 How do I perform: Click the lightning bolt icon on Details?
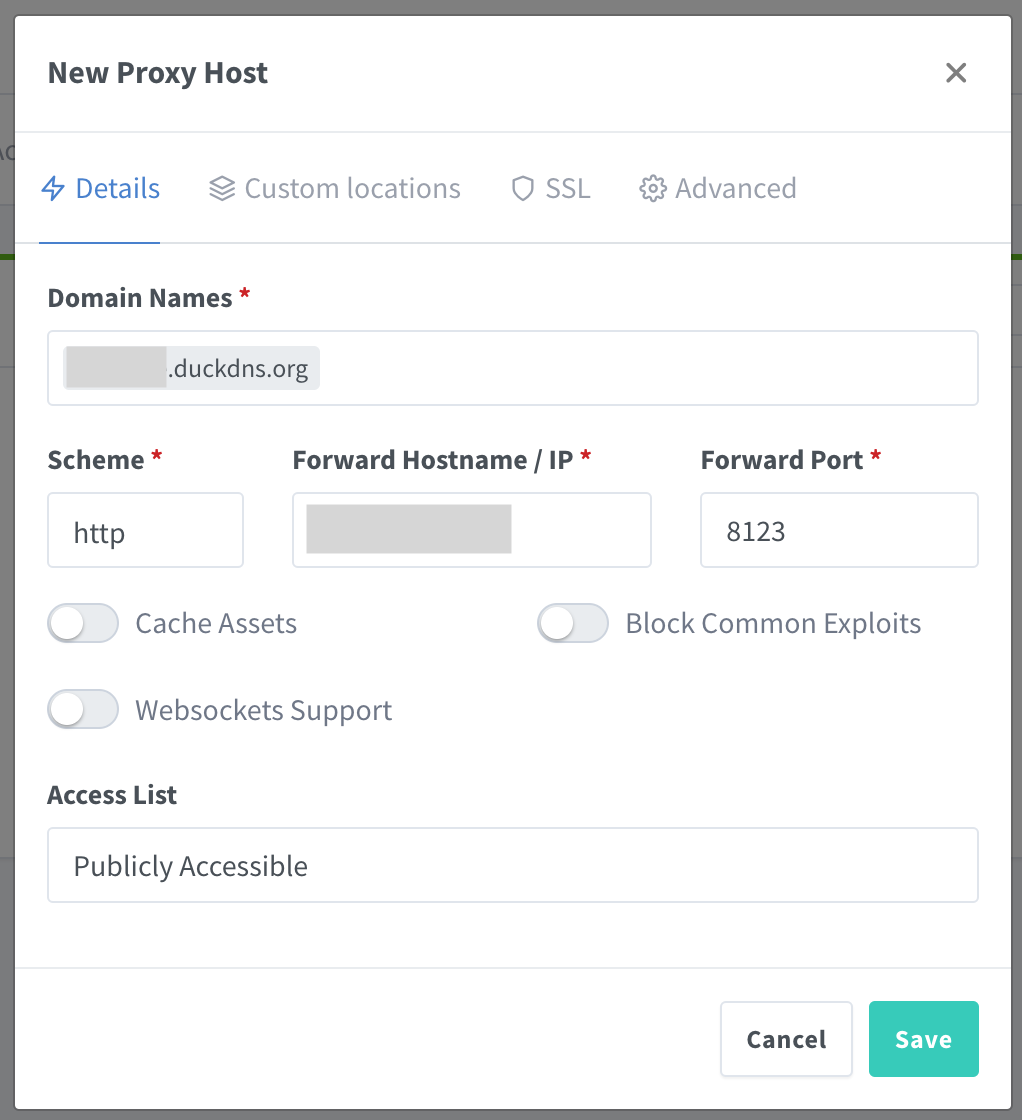53,189
